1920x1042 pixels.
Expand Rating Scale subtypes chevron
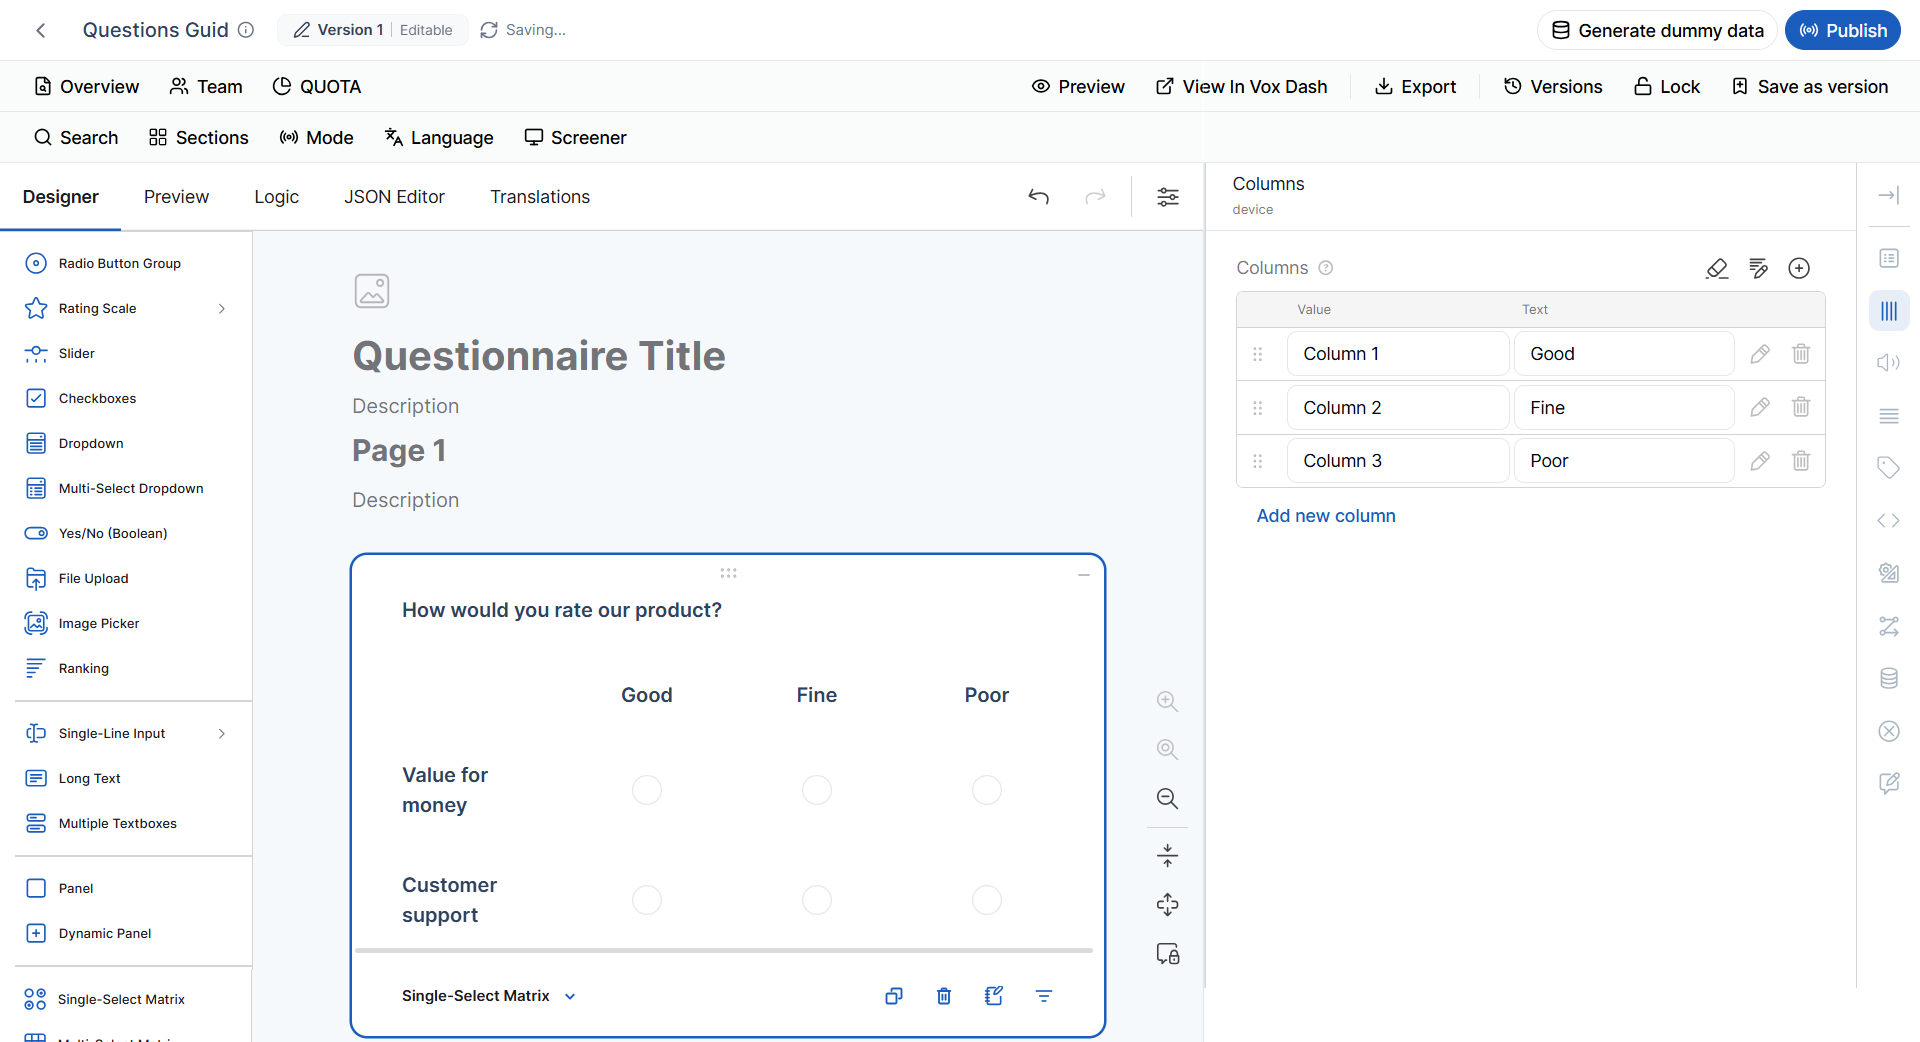222,309
